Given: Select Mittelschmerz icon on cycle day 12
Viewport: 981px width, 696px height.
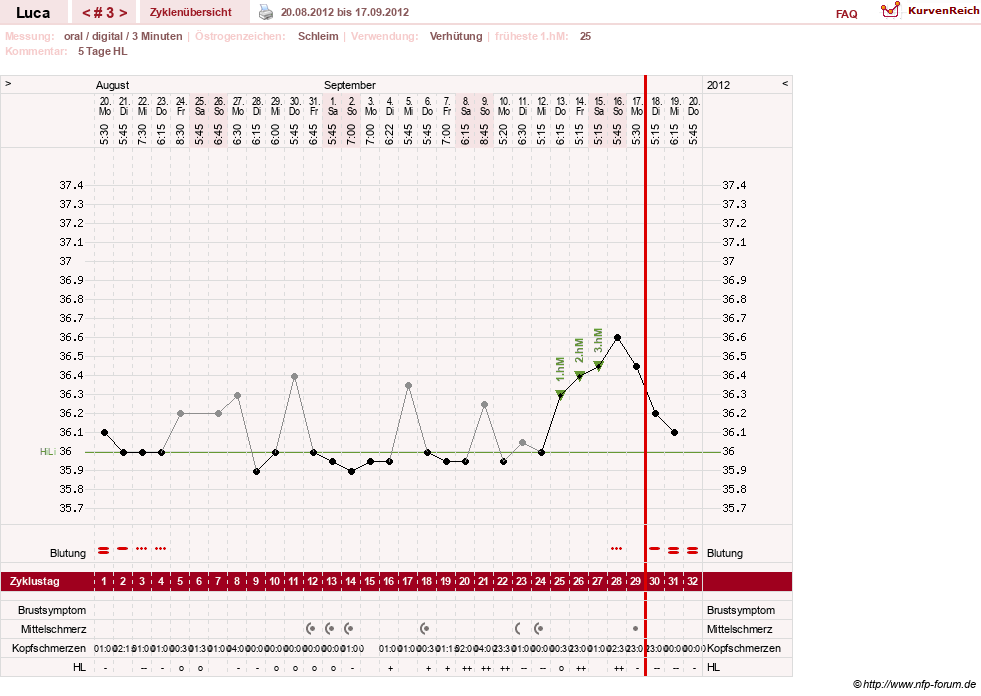Looking at the screenshot, I should click(311, 628).
